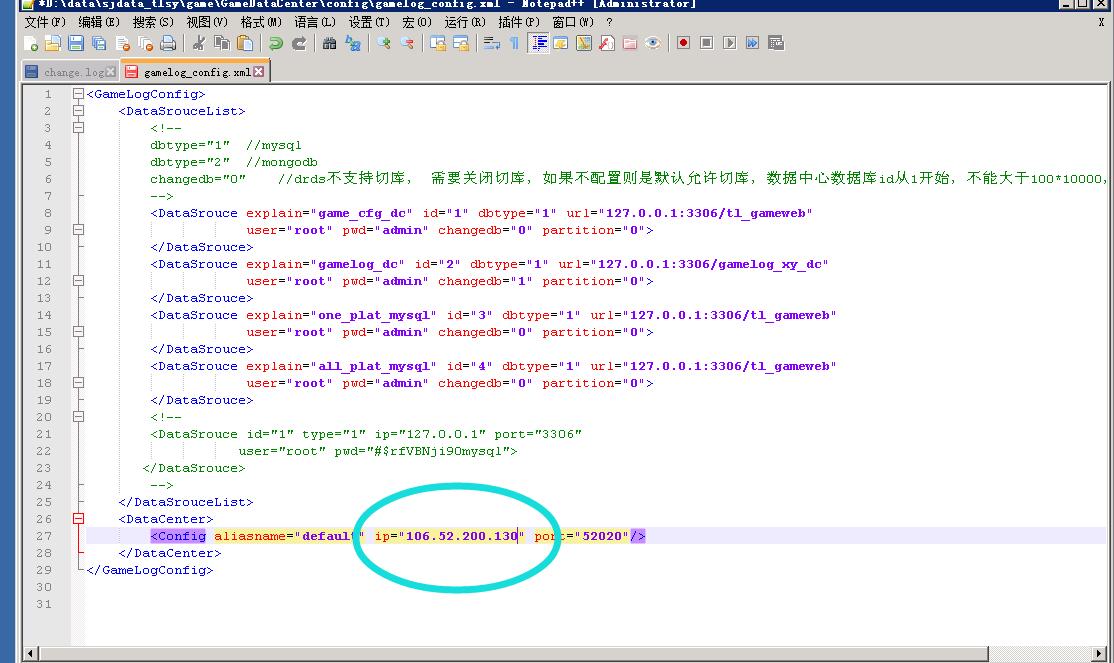1114x663 pixels.
Task: Click the Print icon in toolbar
Action: (168, 43)
